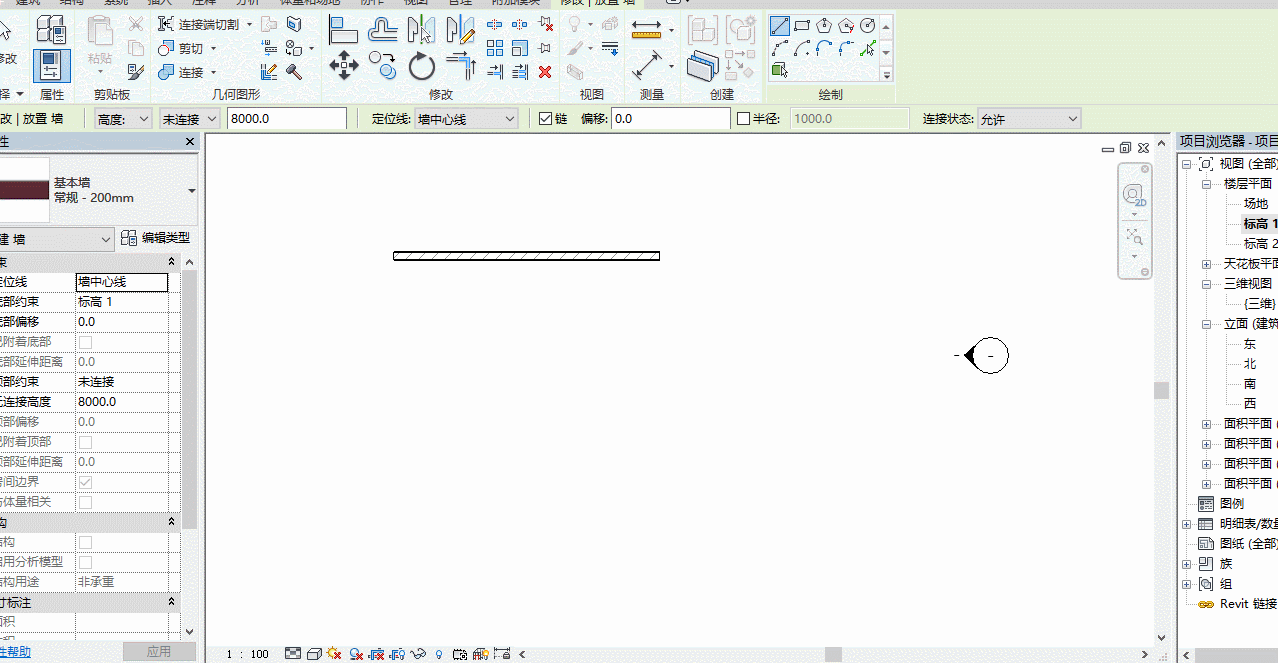Open the 定位线 location line dropdown
Image resolution: width=1278 pixels, height=663 pixels.
467,119
